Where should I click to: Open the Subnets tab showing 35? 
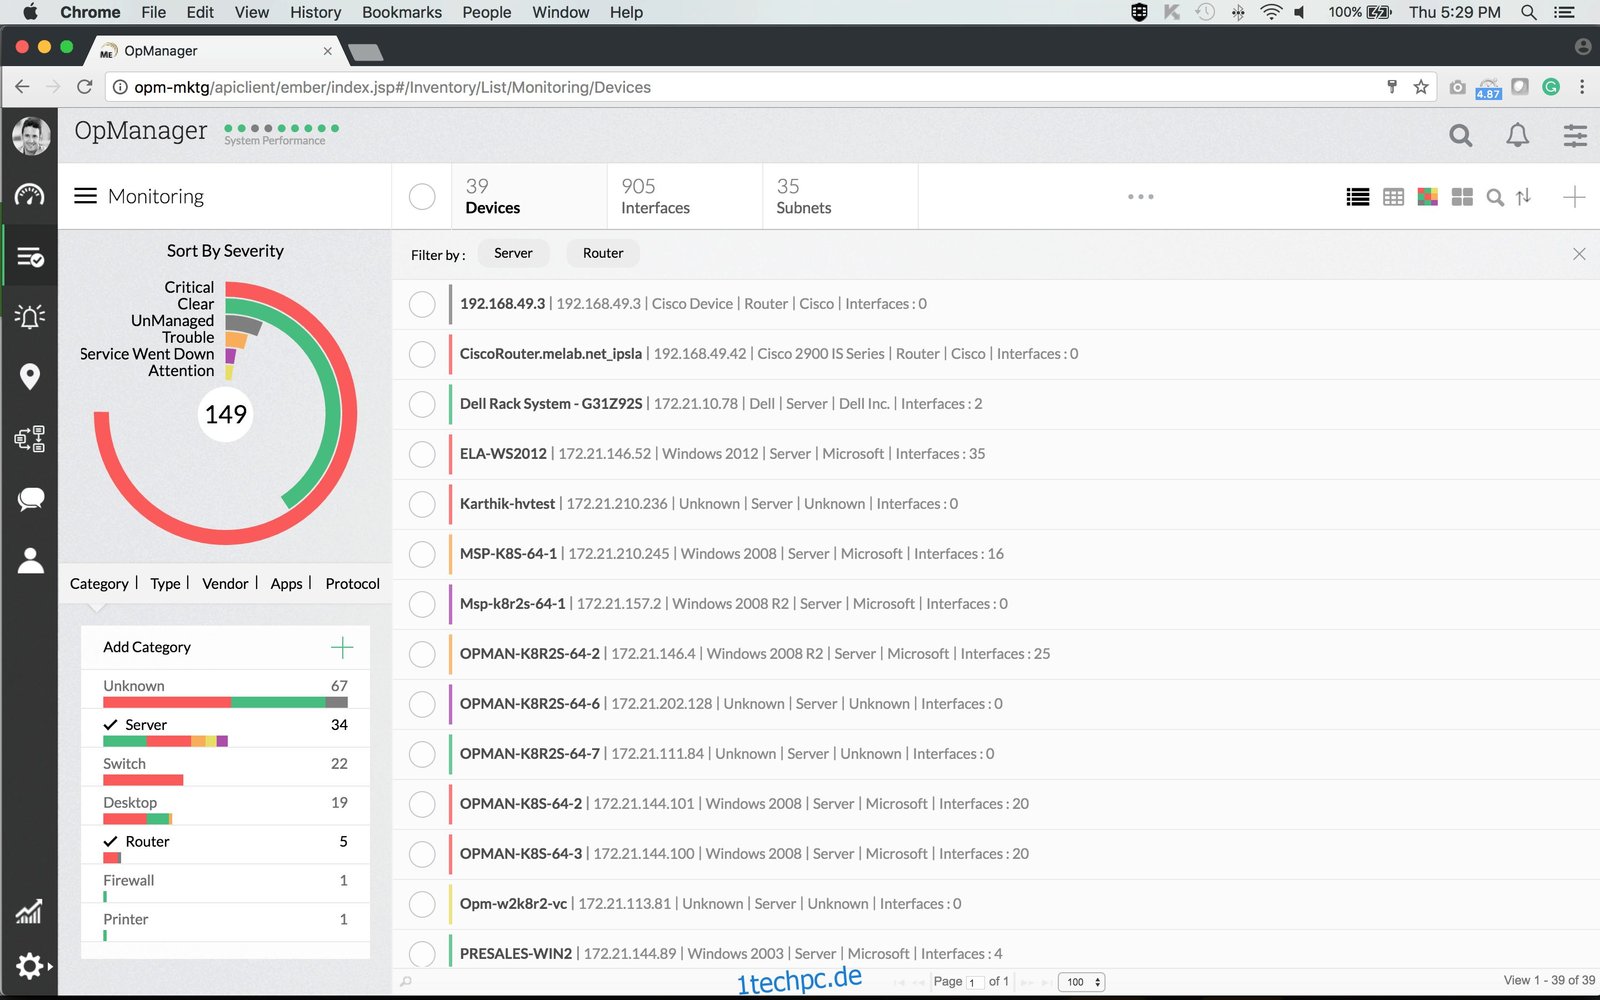(841, 197)
